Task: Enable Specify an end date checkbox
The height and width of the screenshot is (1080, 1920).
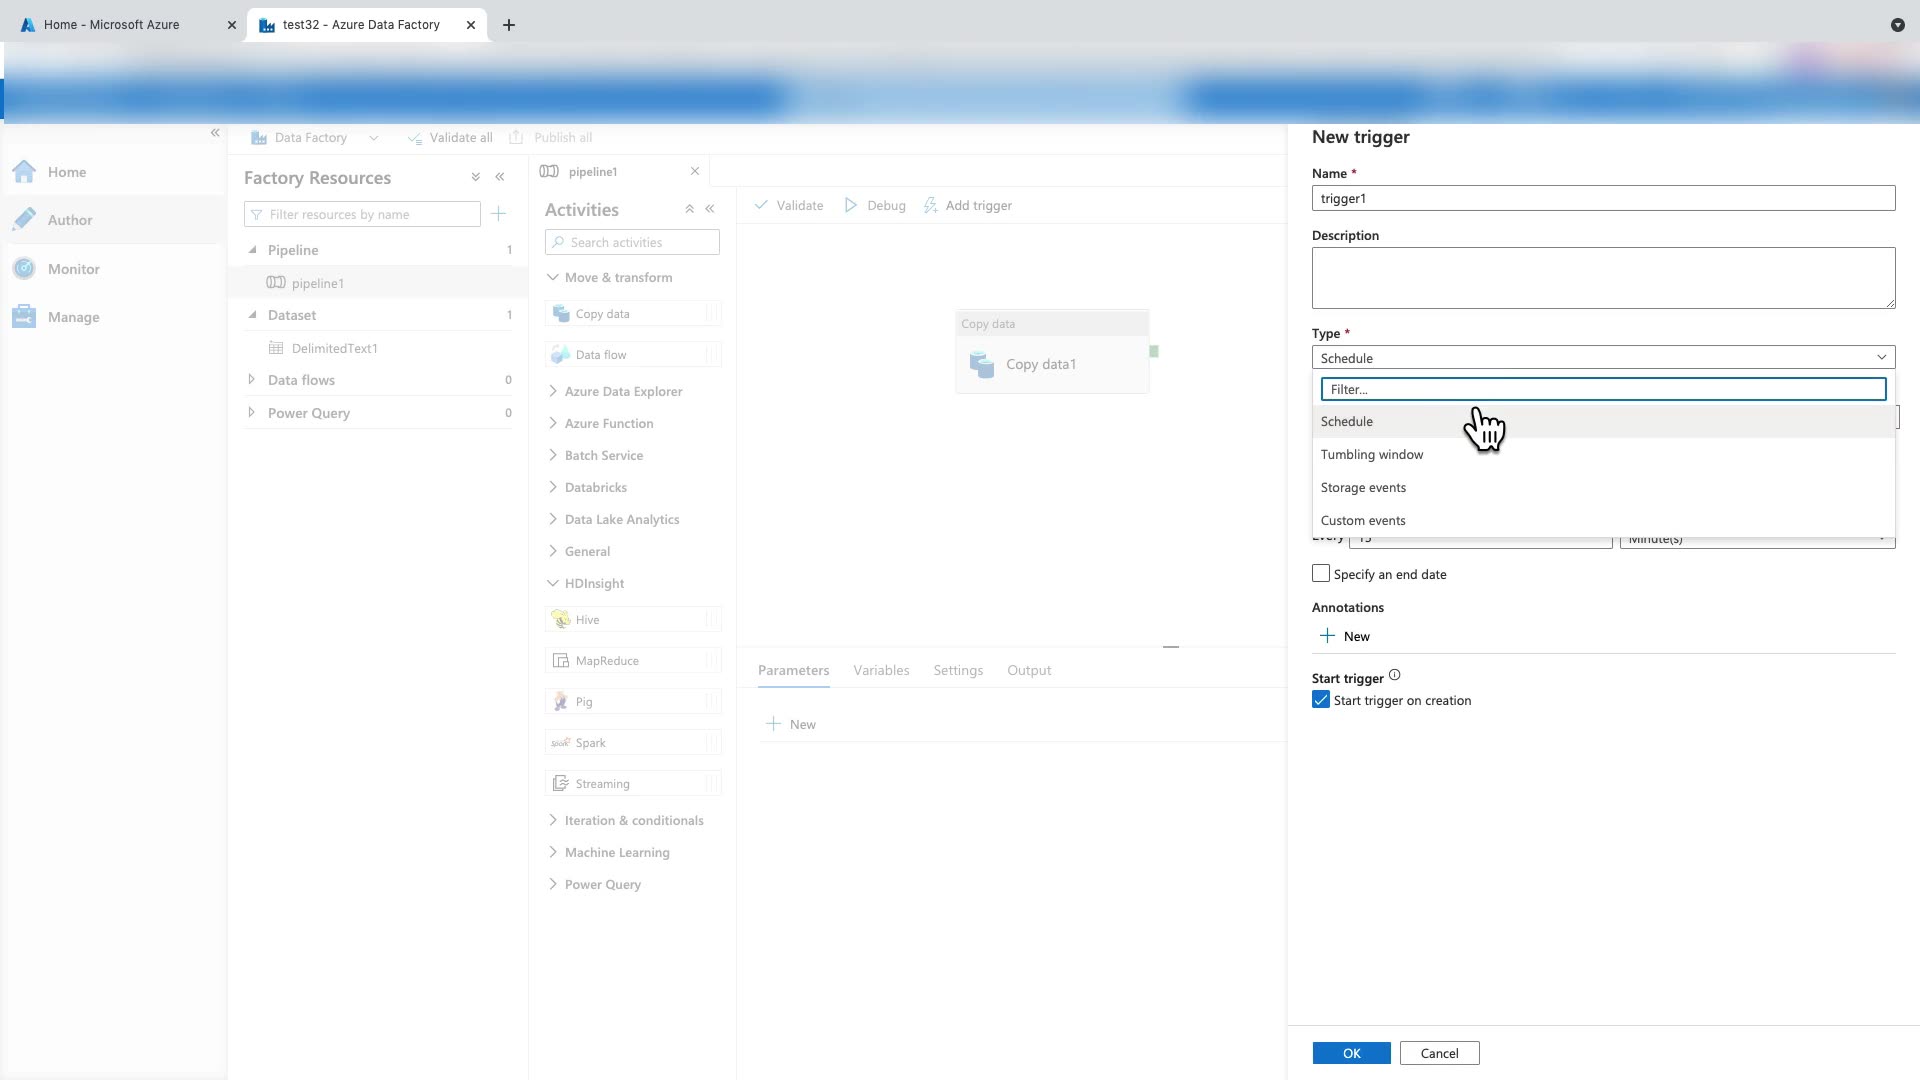Action: point(1321,573)
